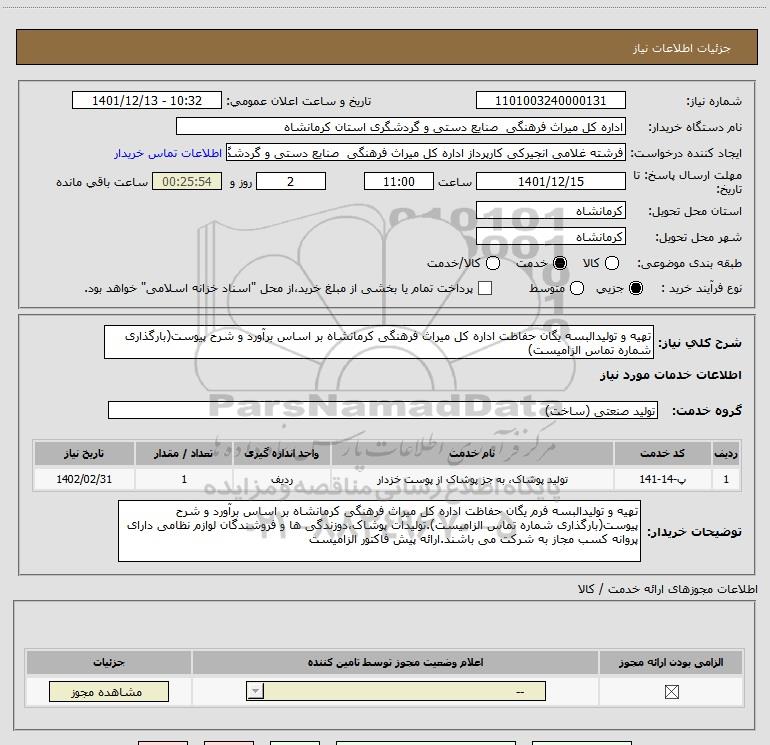This screenshot has width=770, height=745.
Task: Select the کالا radio button
Action: click(612, 263)
